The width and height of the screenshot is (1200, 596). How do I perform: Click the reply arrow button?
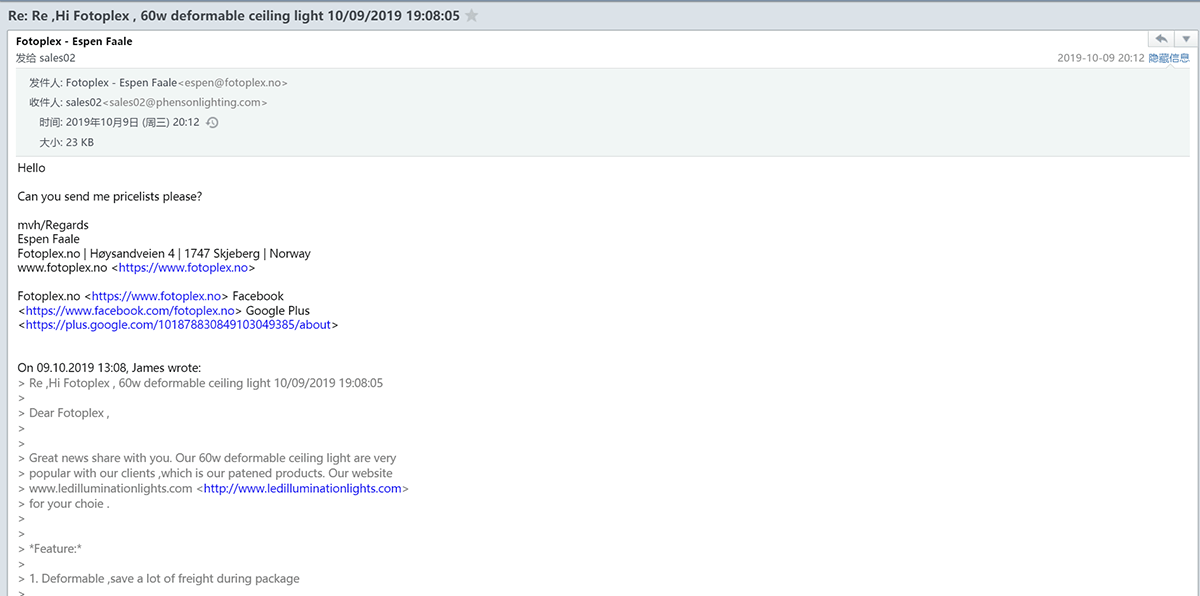[x=1160, y=39]
